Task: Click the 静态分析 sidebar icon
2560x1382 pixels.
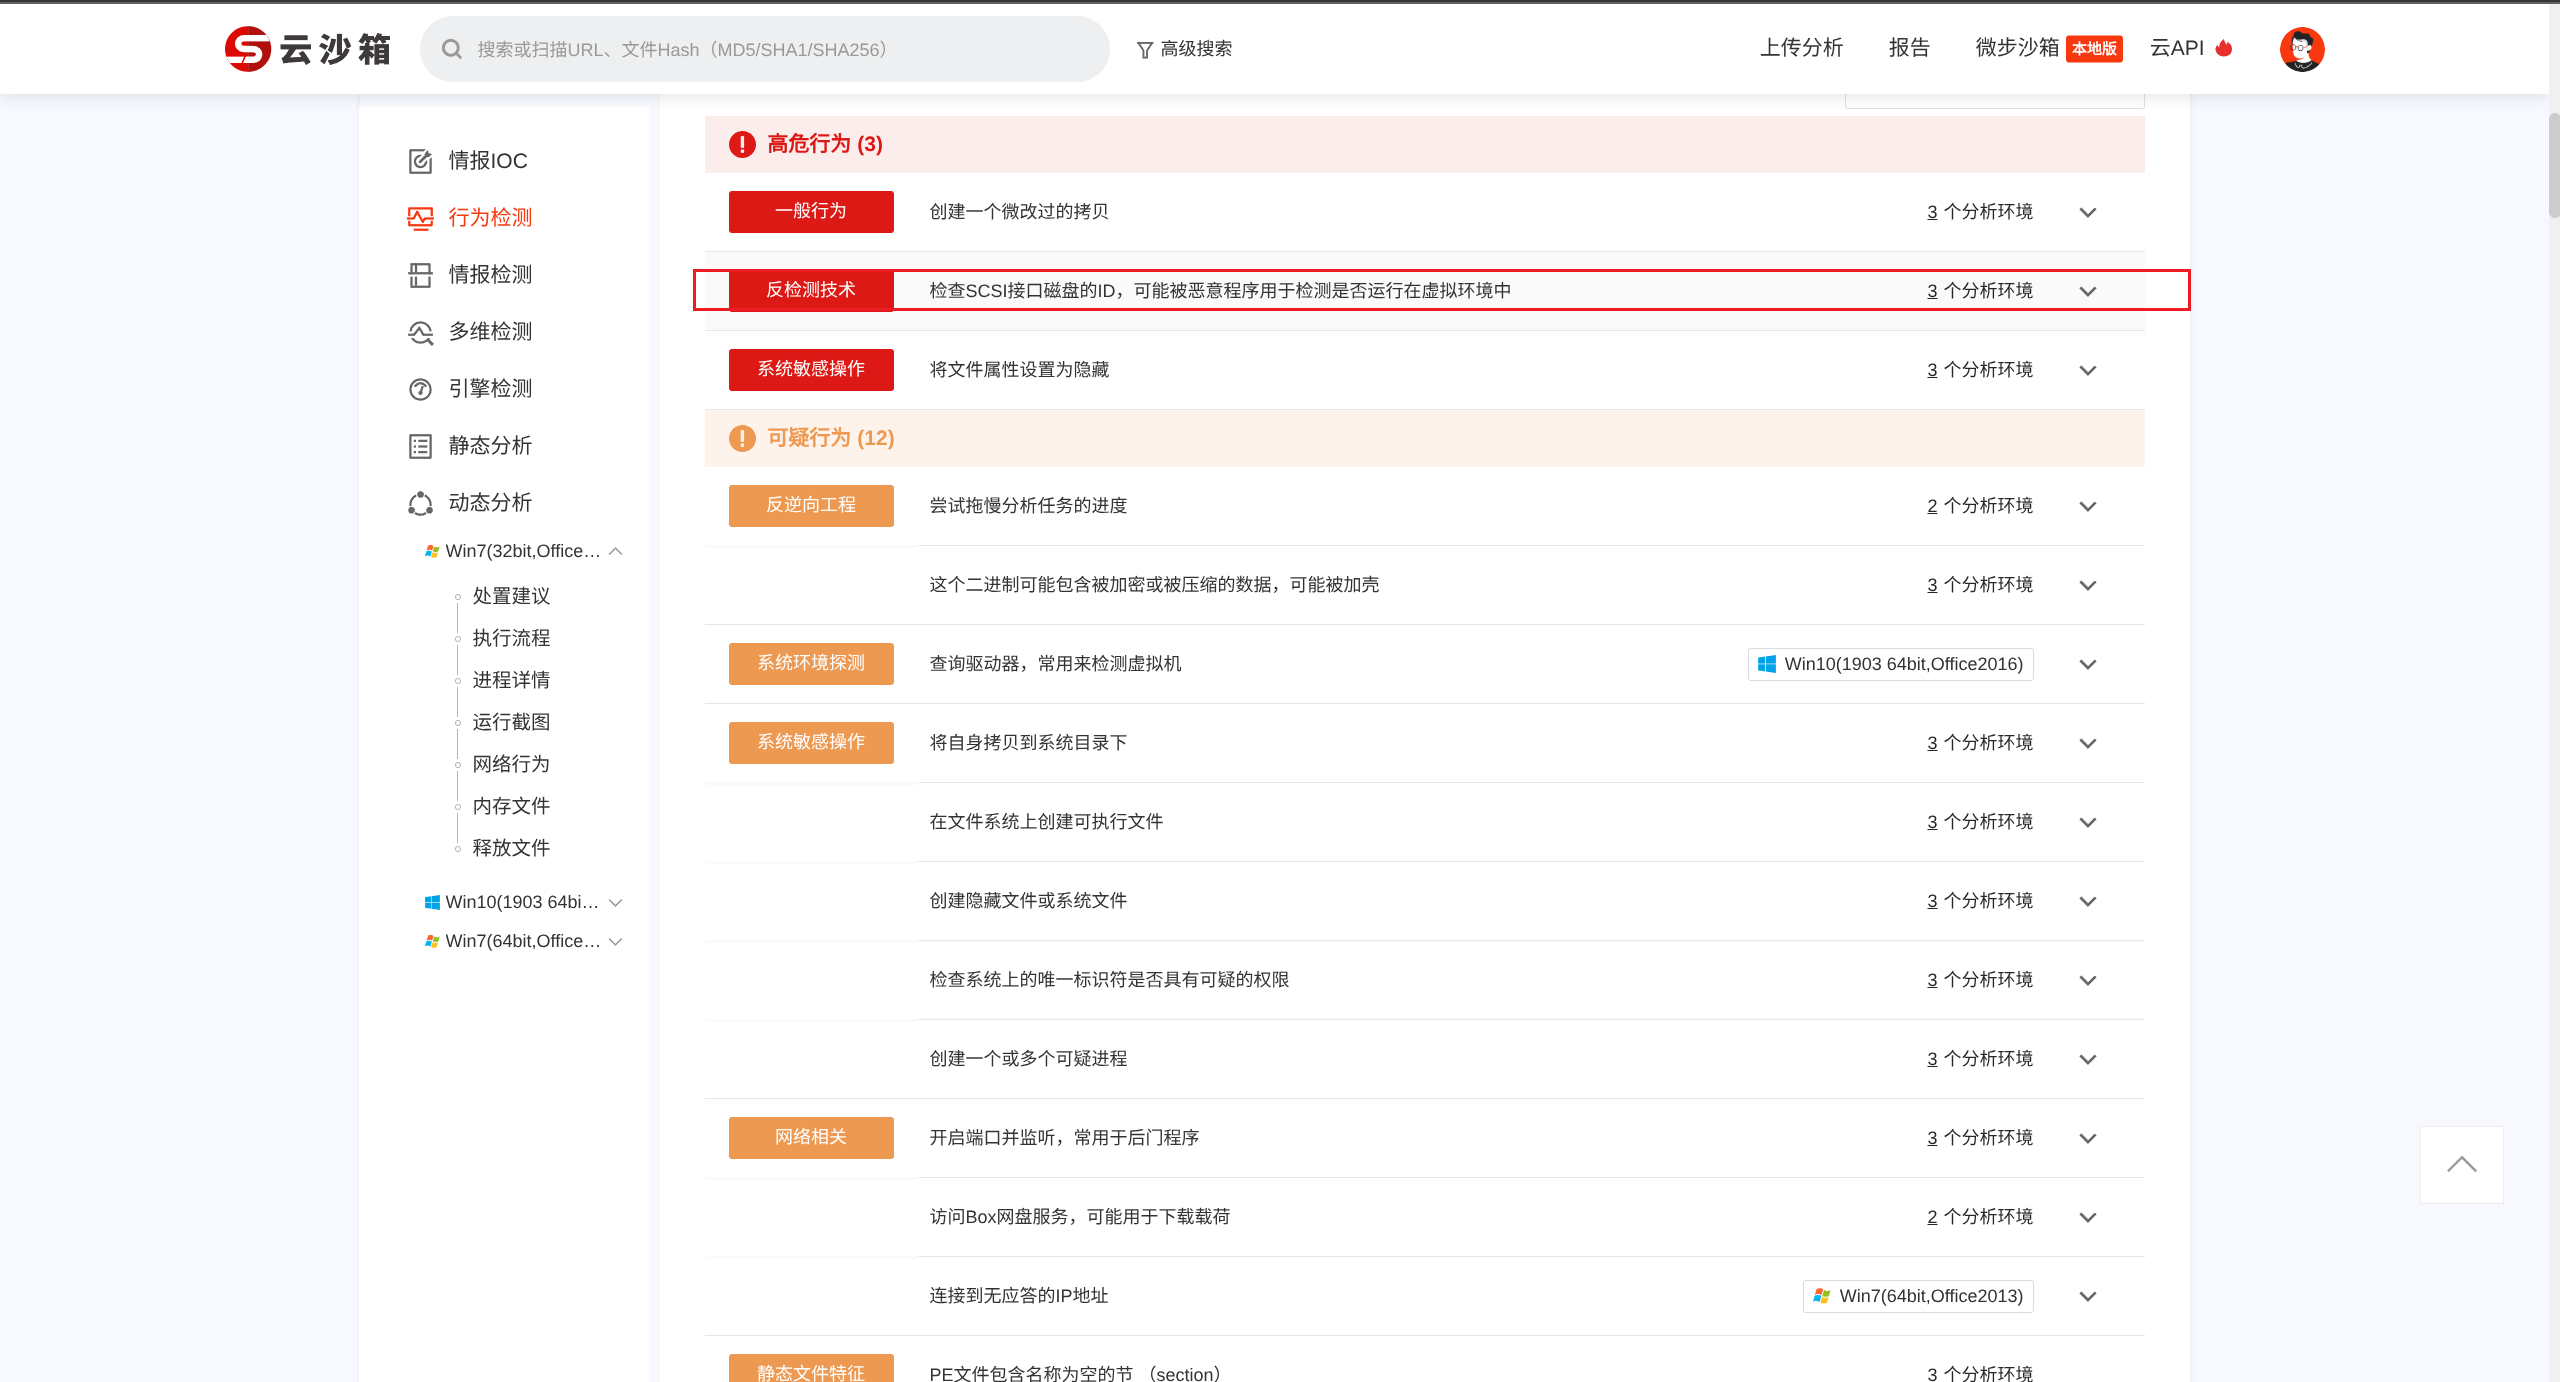Action: [420, 446]
